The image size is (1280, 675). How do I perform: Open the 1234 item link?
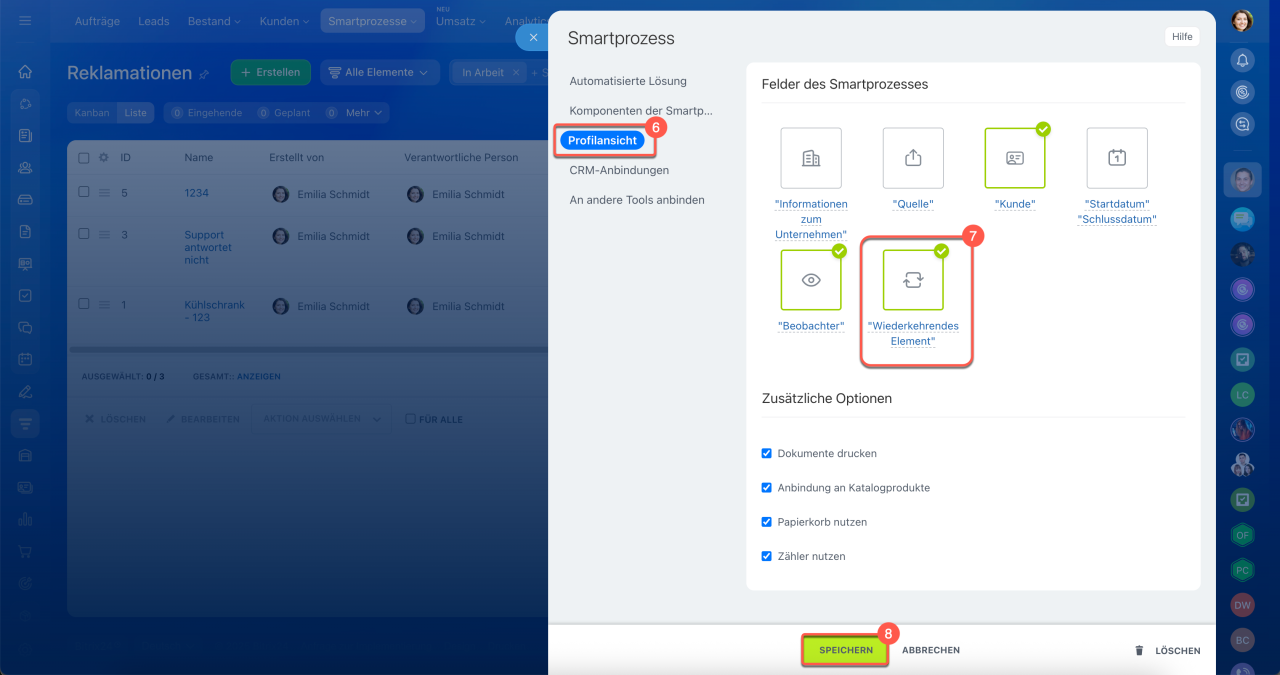pyautogui.click(x=197, y=193)
